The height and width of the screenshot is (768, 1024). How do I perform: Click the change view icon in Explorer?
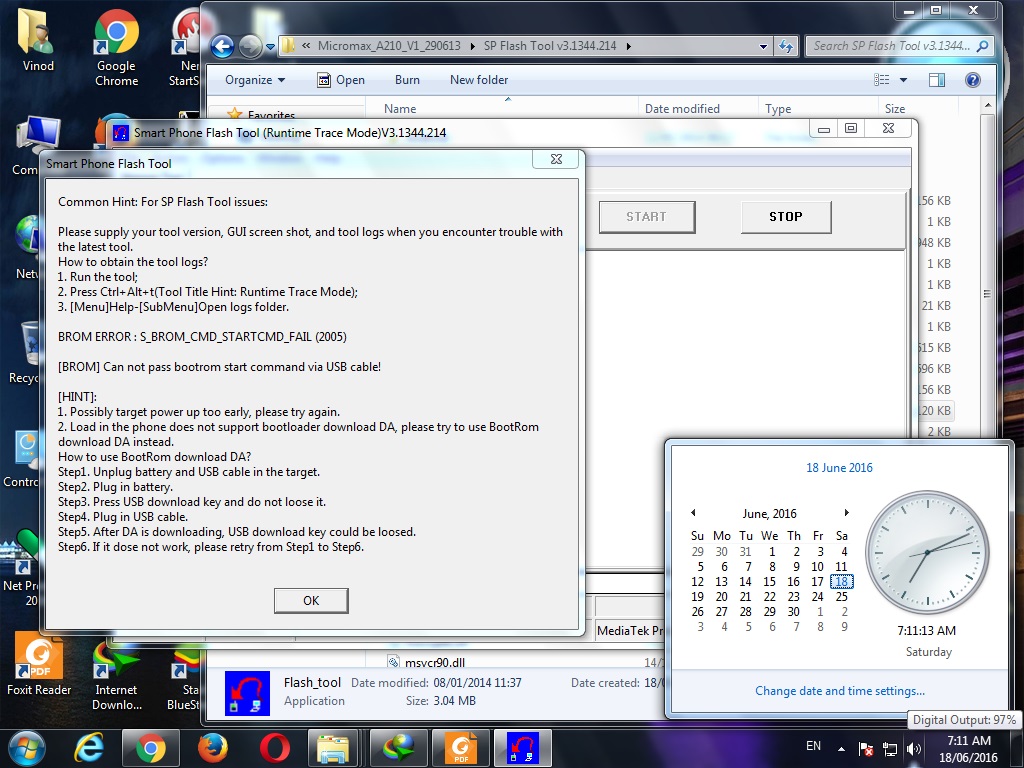[x=882, y=80]
